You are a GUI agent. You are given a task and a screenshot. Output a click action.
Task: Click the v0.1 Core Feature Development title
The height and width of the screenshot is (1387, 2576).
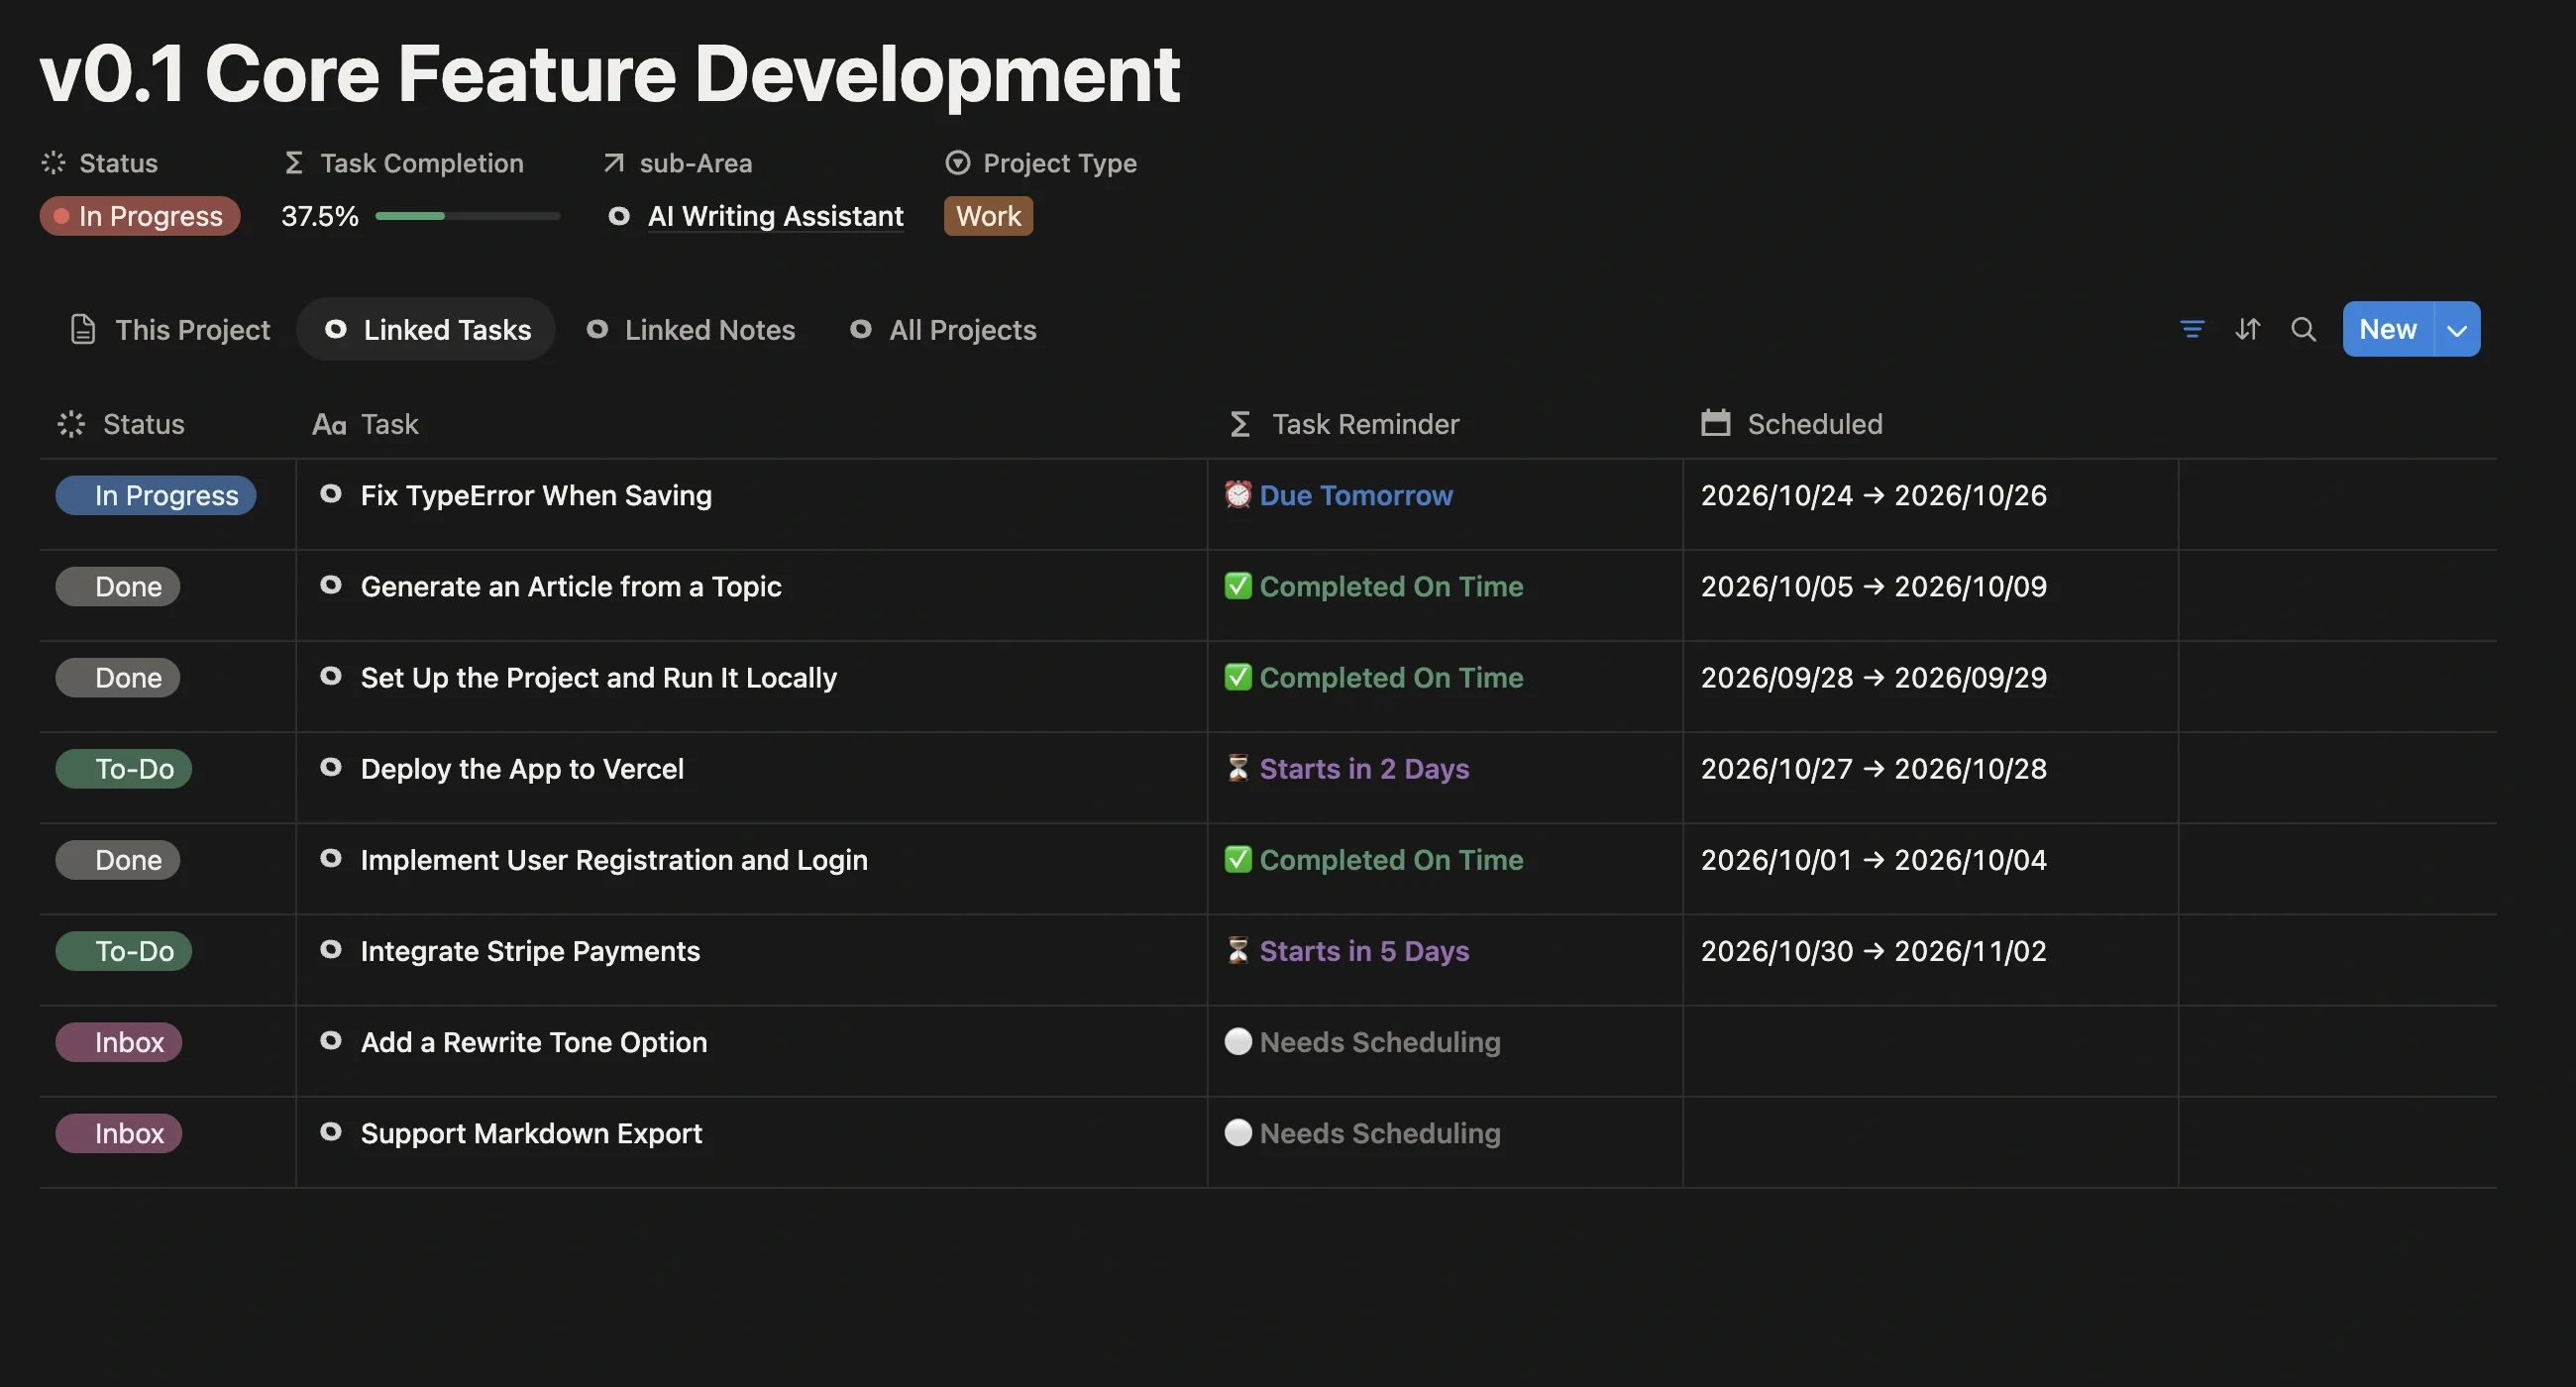pyautogui.click(x=610, y=73)
